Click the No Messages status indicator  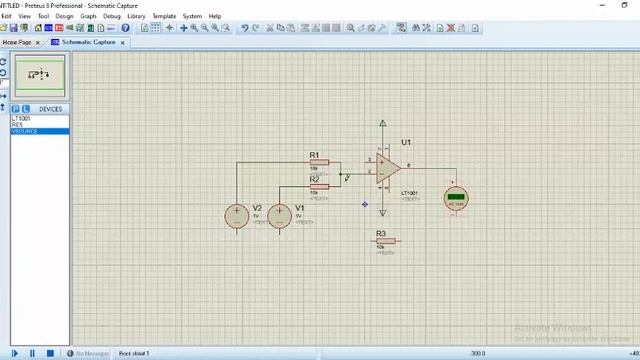point(88,353)
